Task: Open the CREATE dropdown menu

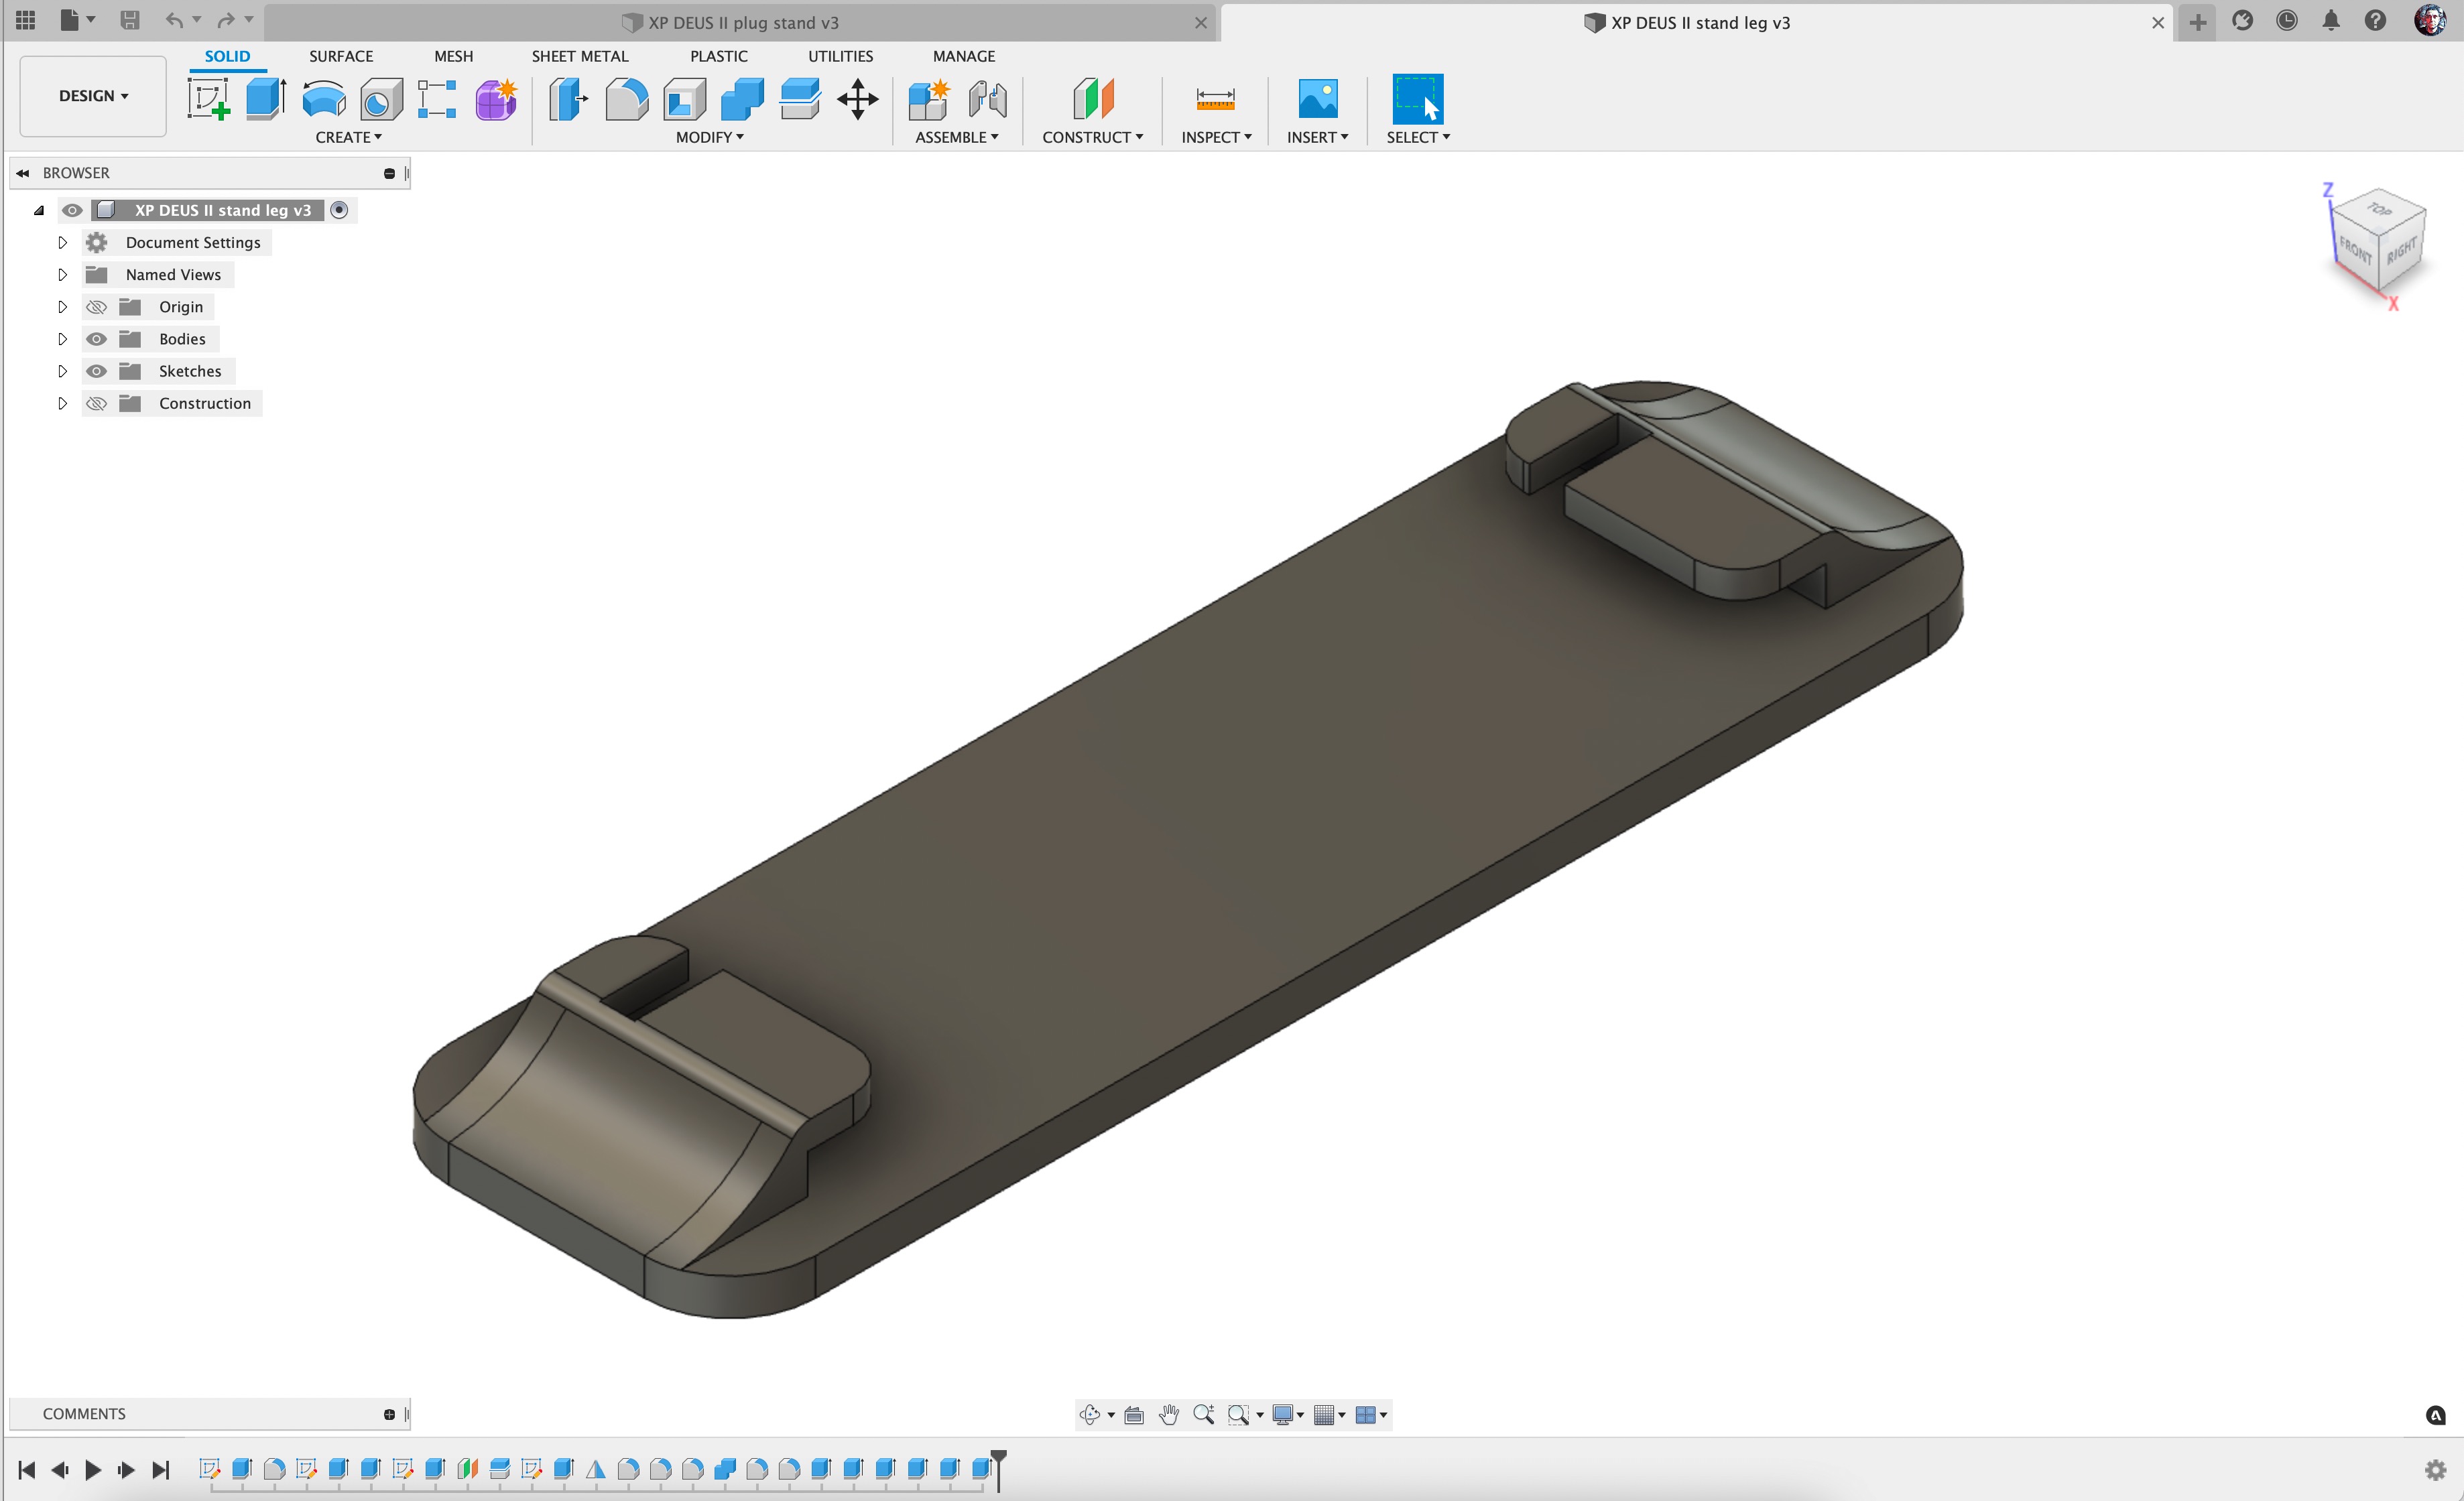Action: [348, 137]
